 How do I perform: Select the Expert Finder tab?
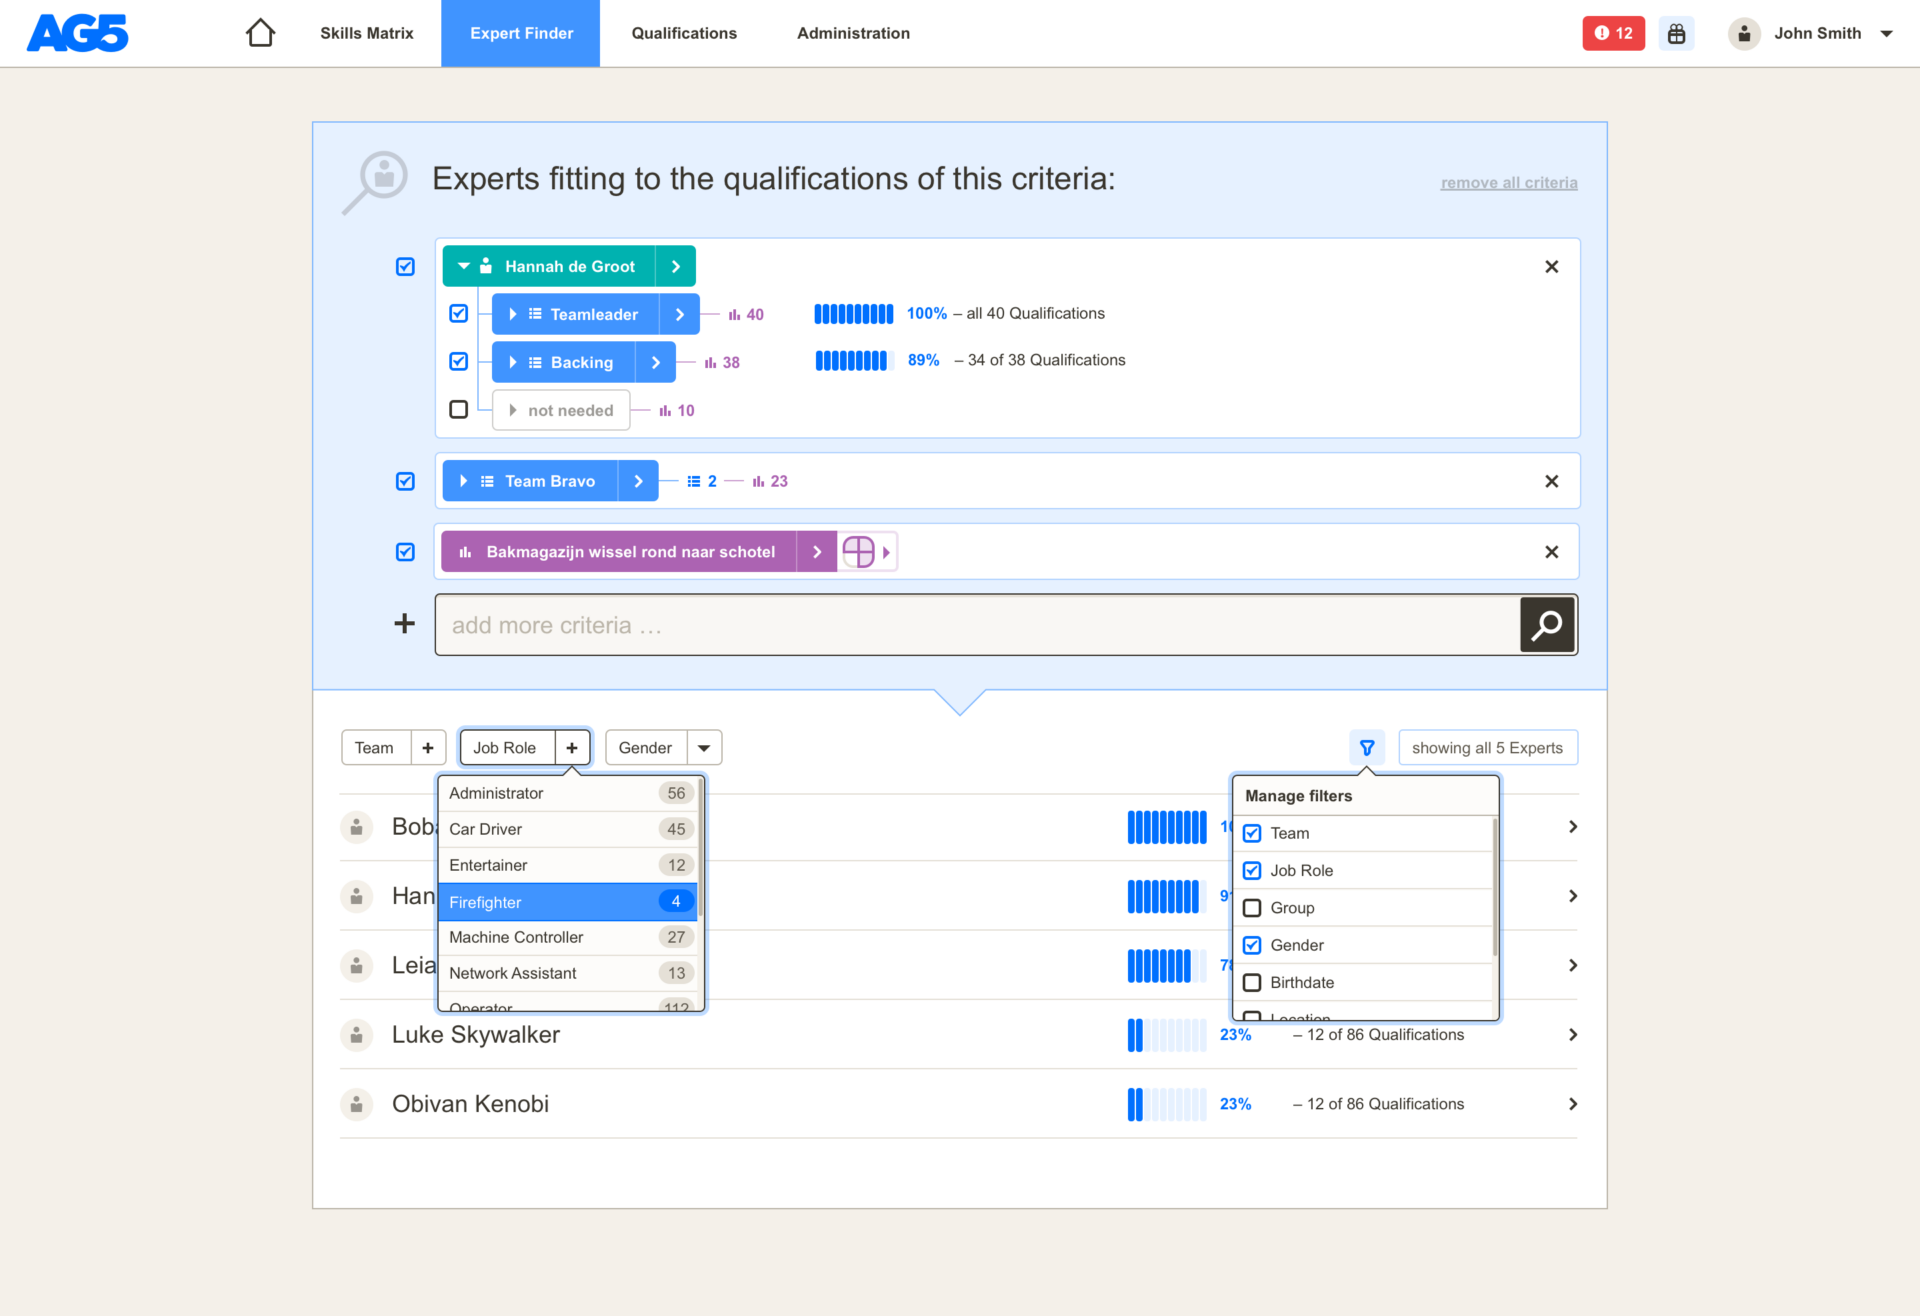coord(521,33)
